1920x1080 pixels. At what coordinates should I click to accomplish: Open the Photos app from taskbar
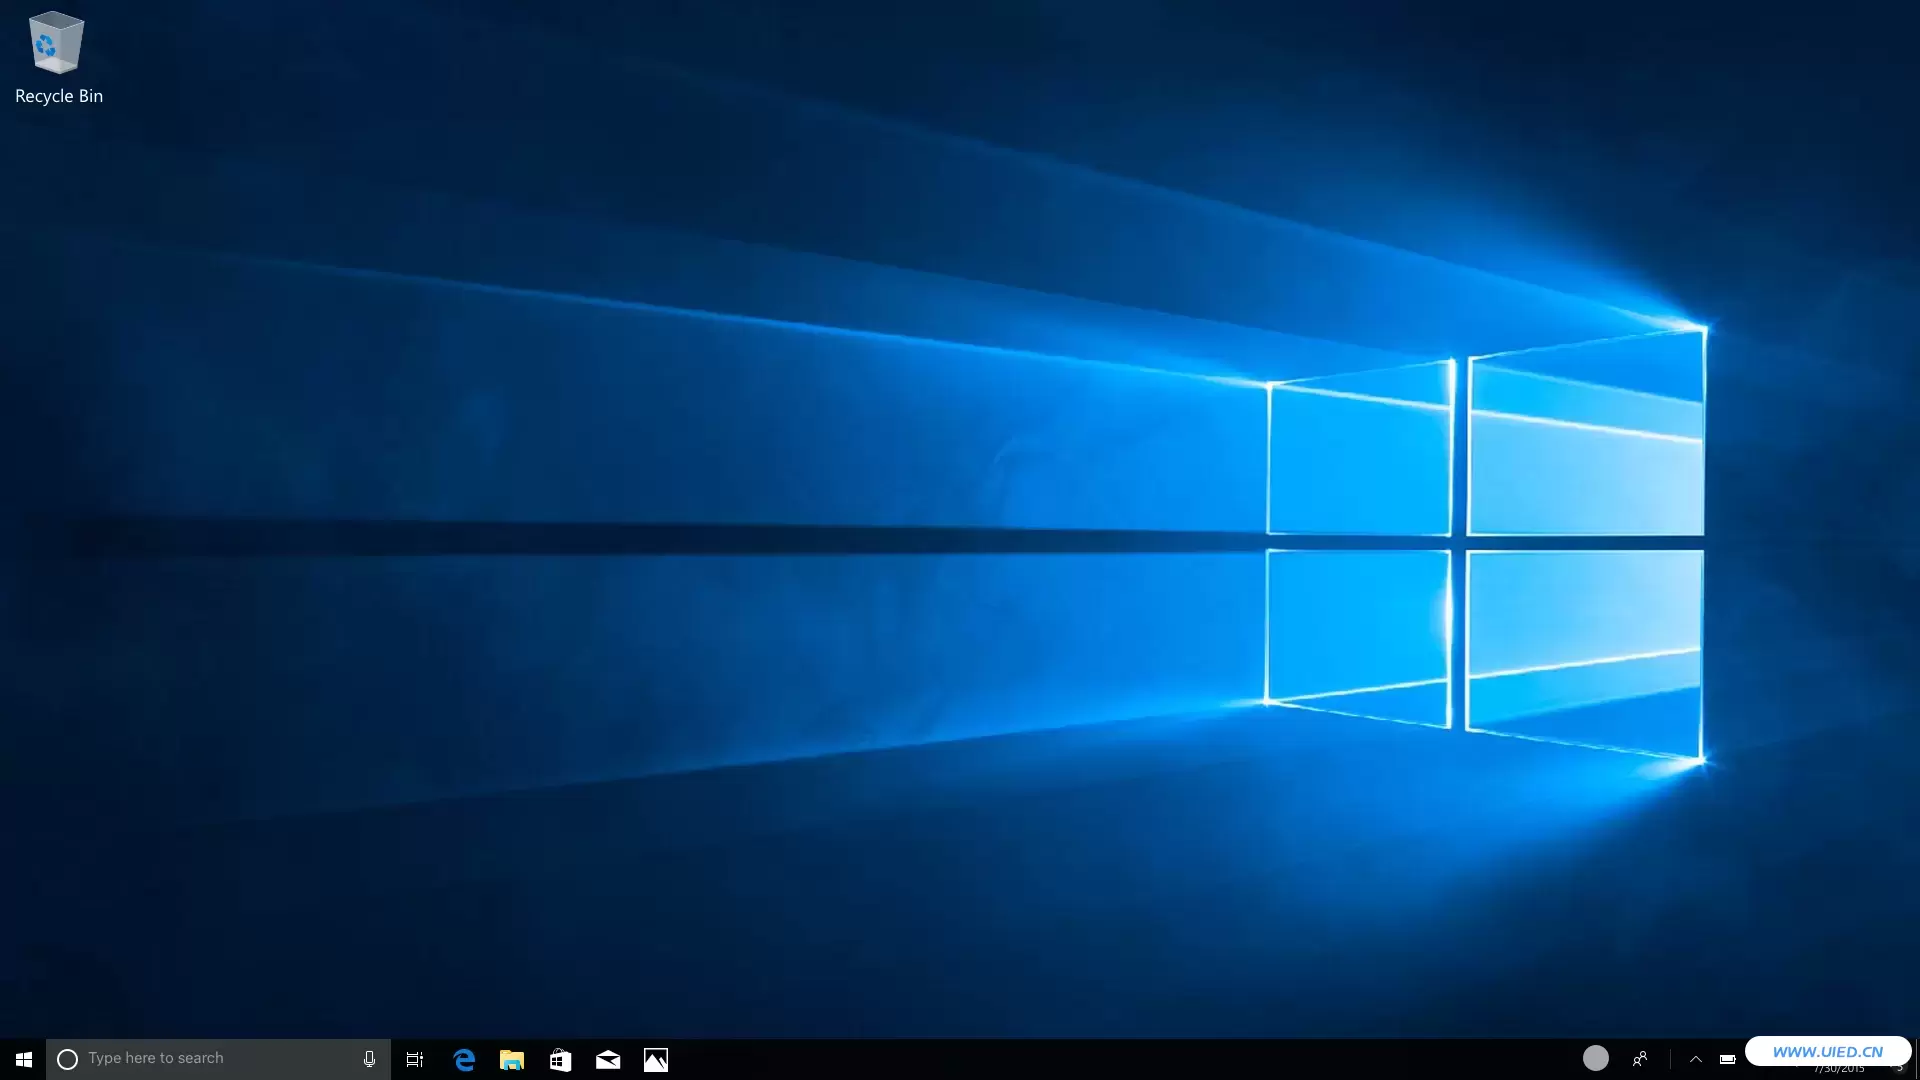coord(656,1060)
